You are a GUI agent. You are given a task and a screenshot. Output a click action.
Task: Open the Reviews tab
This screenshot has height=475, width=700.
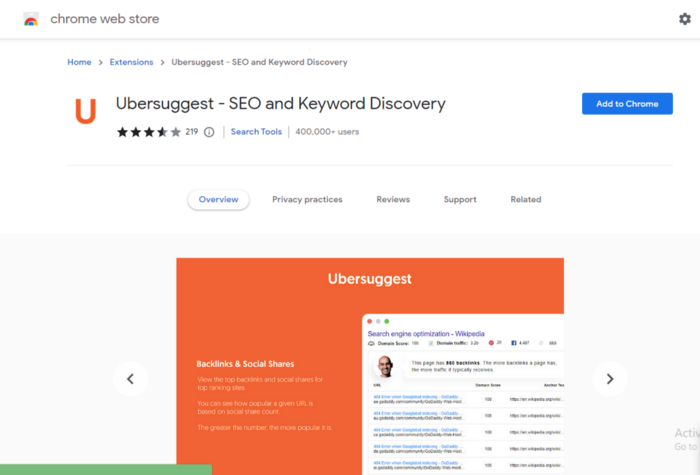click(x=393, y=200)
